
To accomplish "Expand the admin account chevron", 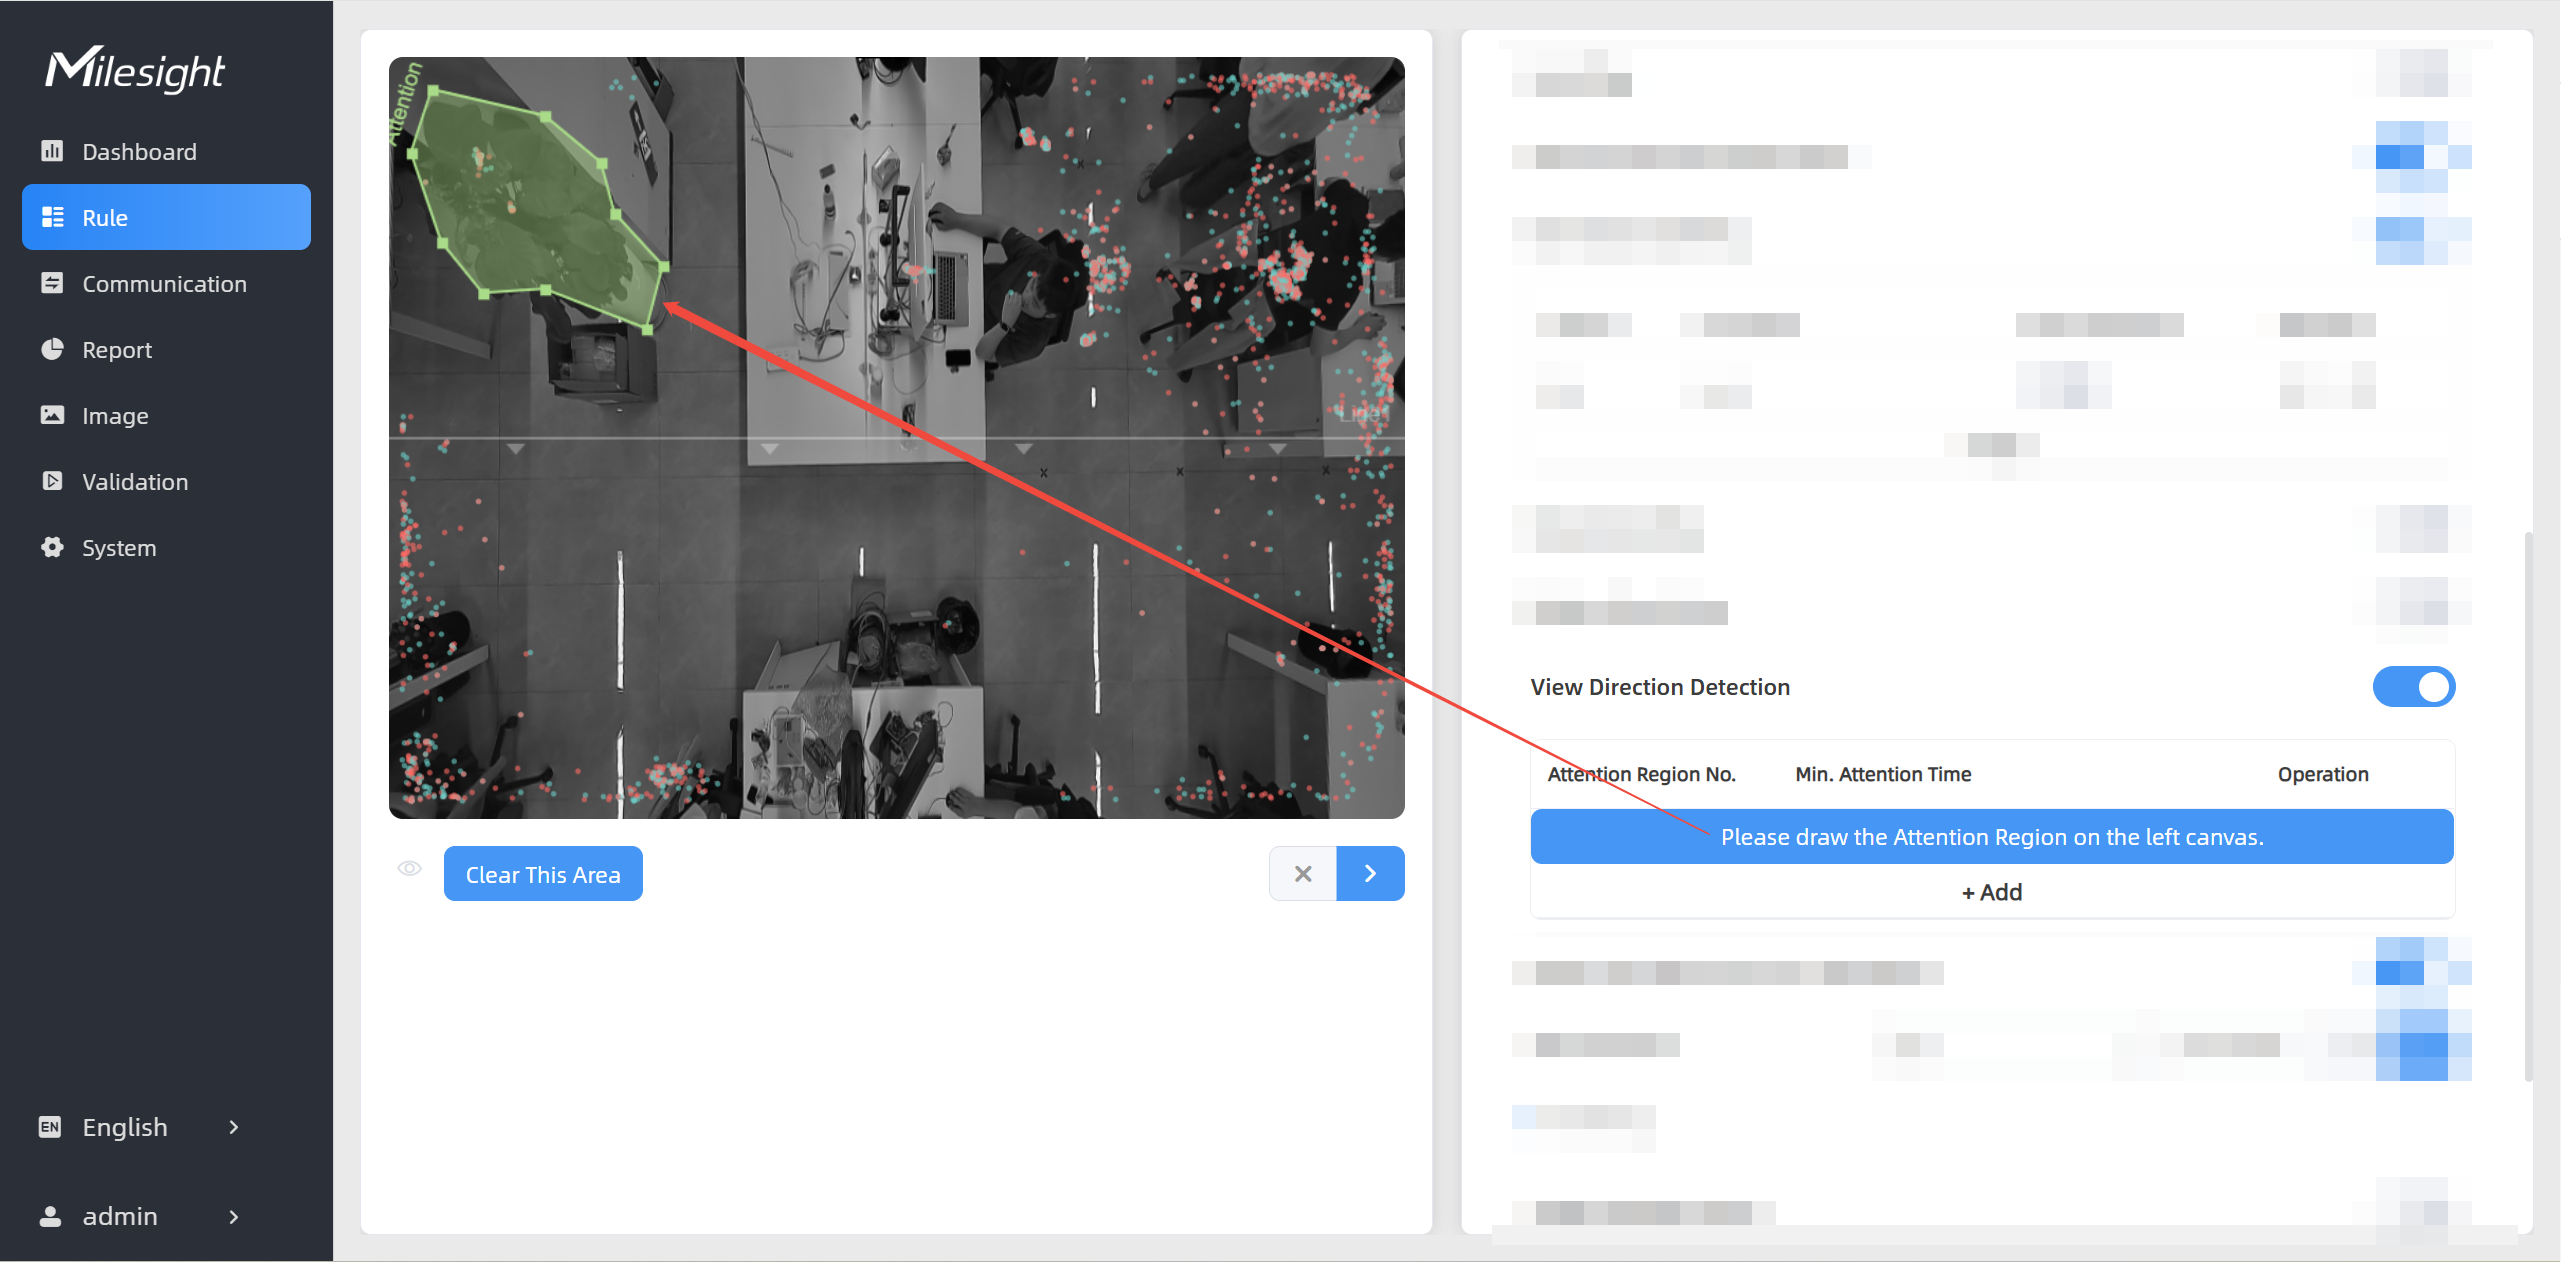I will (x=234, y=1216).
